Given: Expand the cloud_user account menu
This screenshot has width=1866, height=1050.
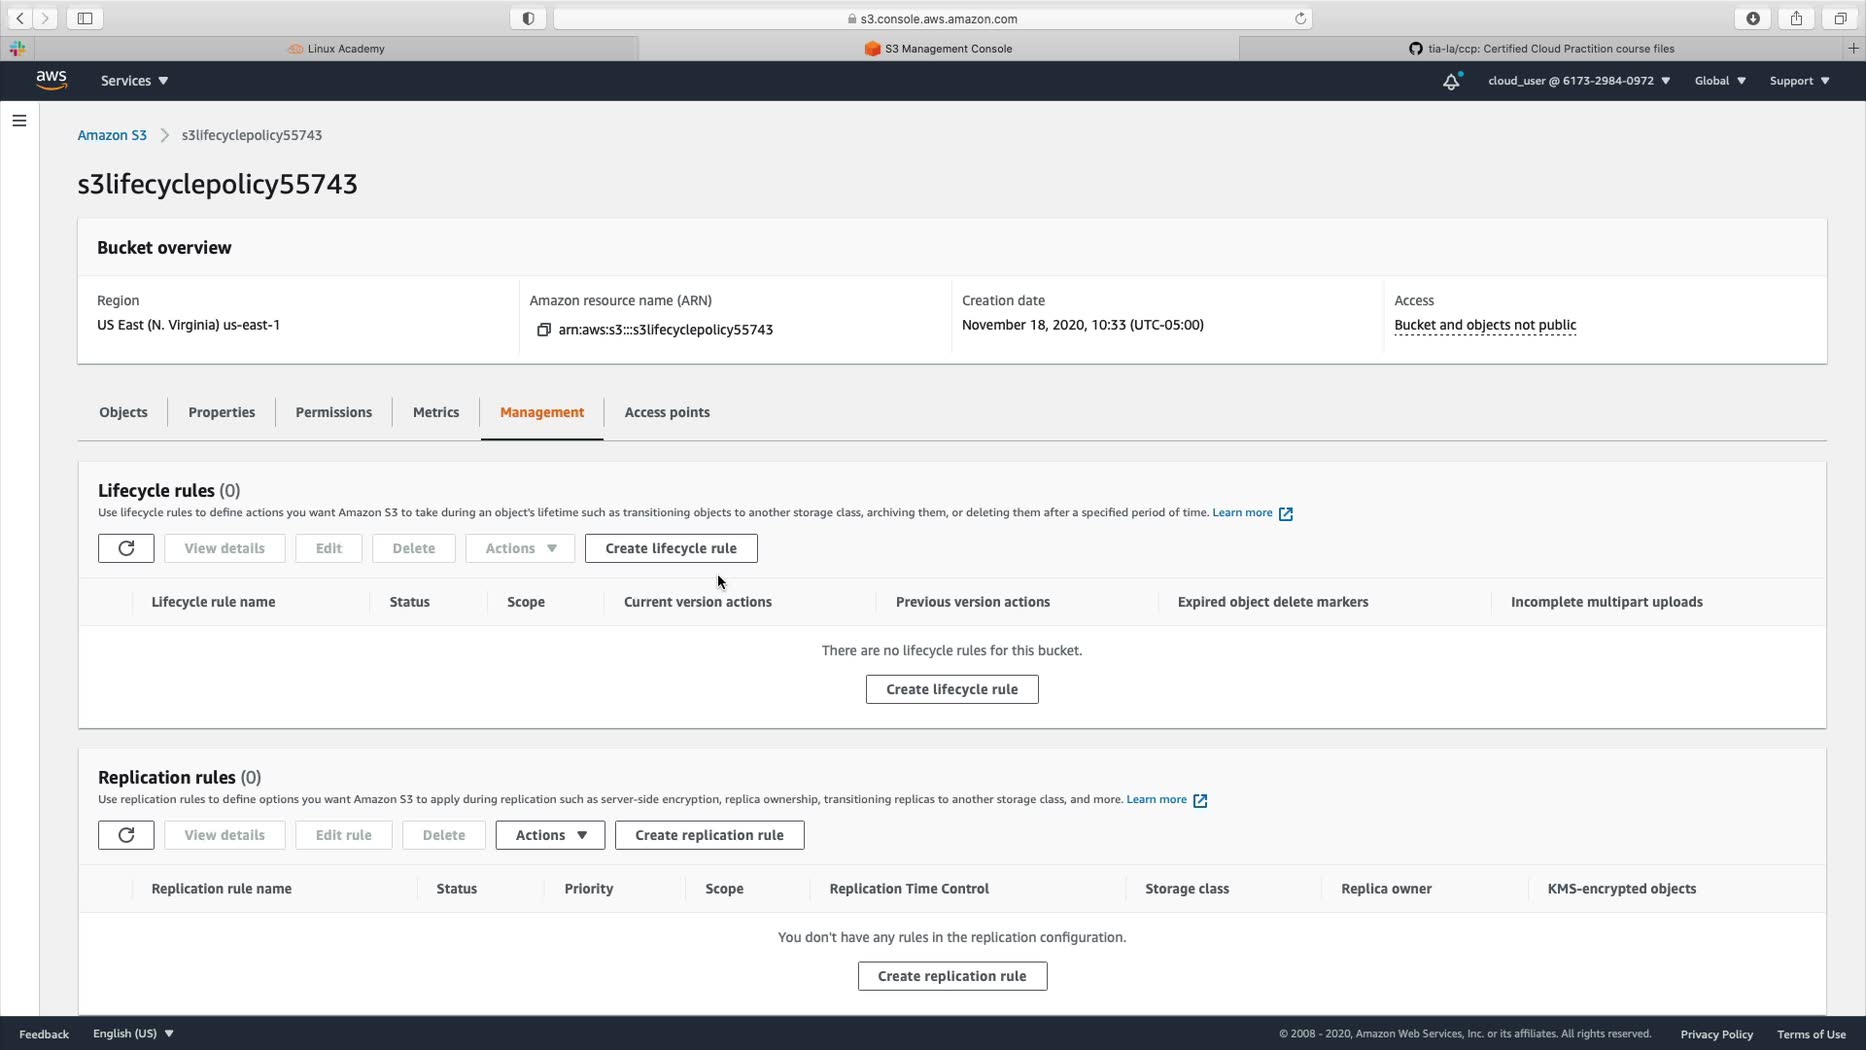Looking at the screenshot, I should (x=1579, y=81).
